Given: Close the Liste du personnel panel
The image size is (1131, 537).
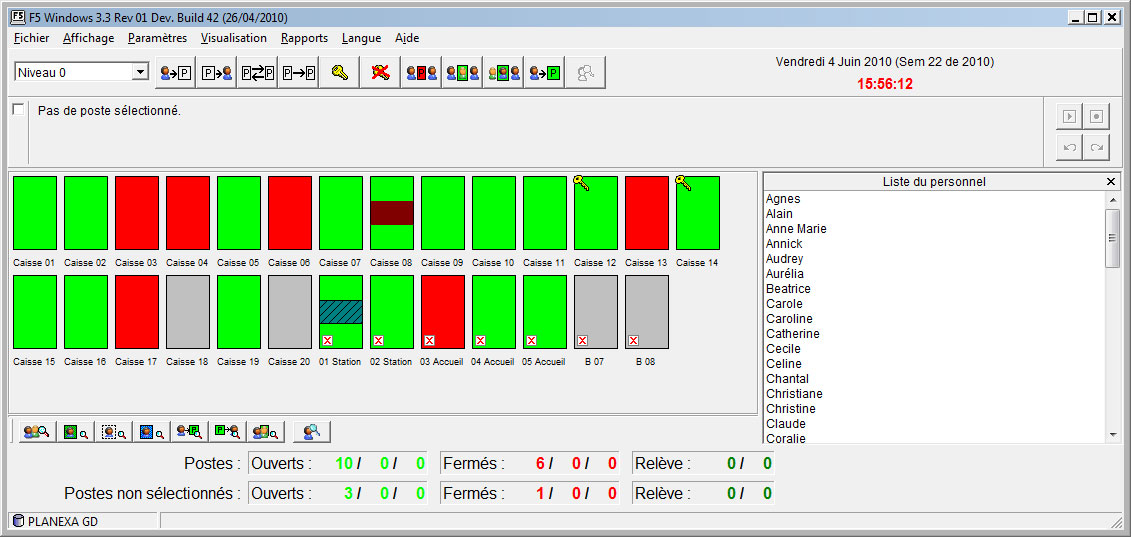Looking at the screenshot, I should click(x=1111, y=182).
